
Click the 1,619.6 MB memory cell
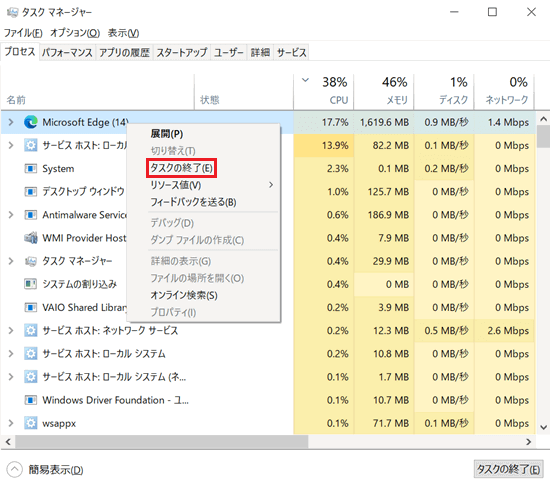[x=384, y=122]
